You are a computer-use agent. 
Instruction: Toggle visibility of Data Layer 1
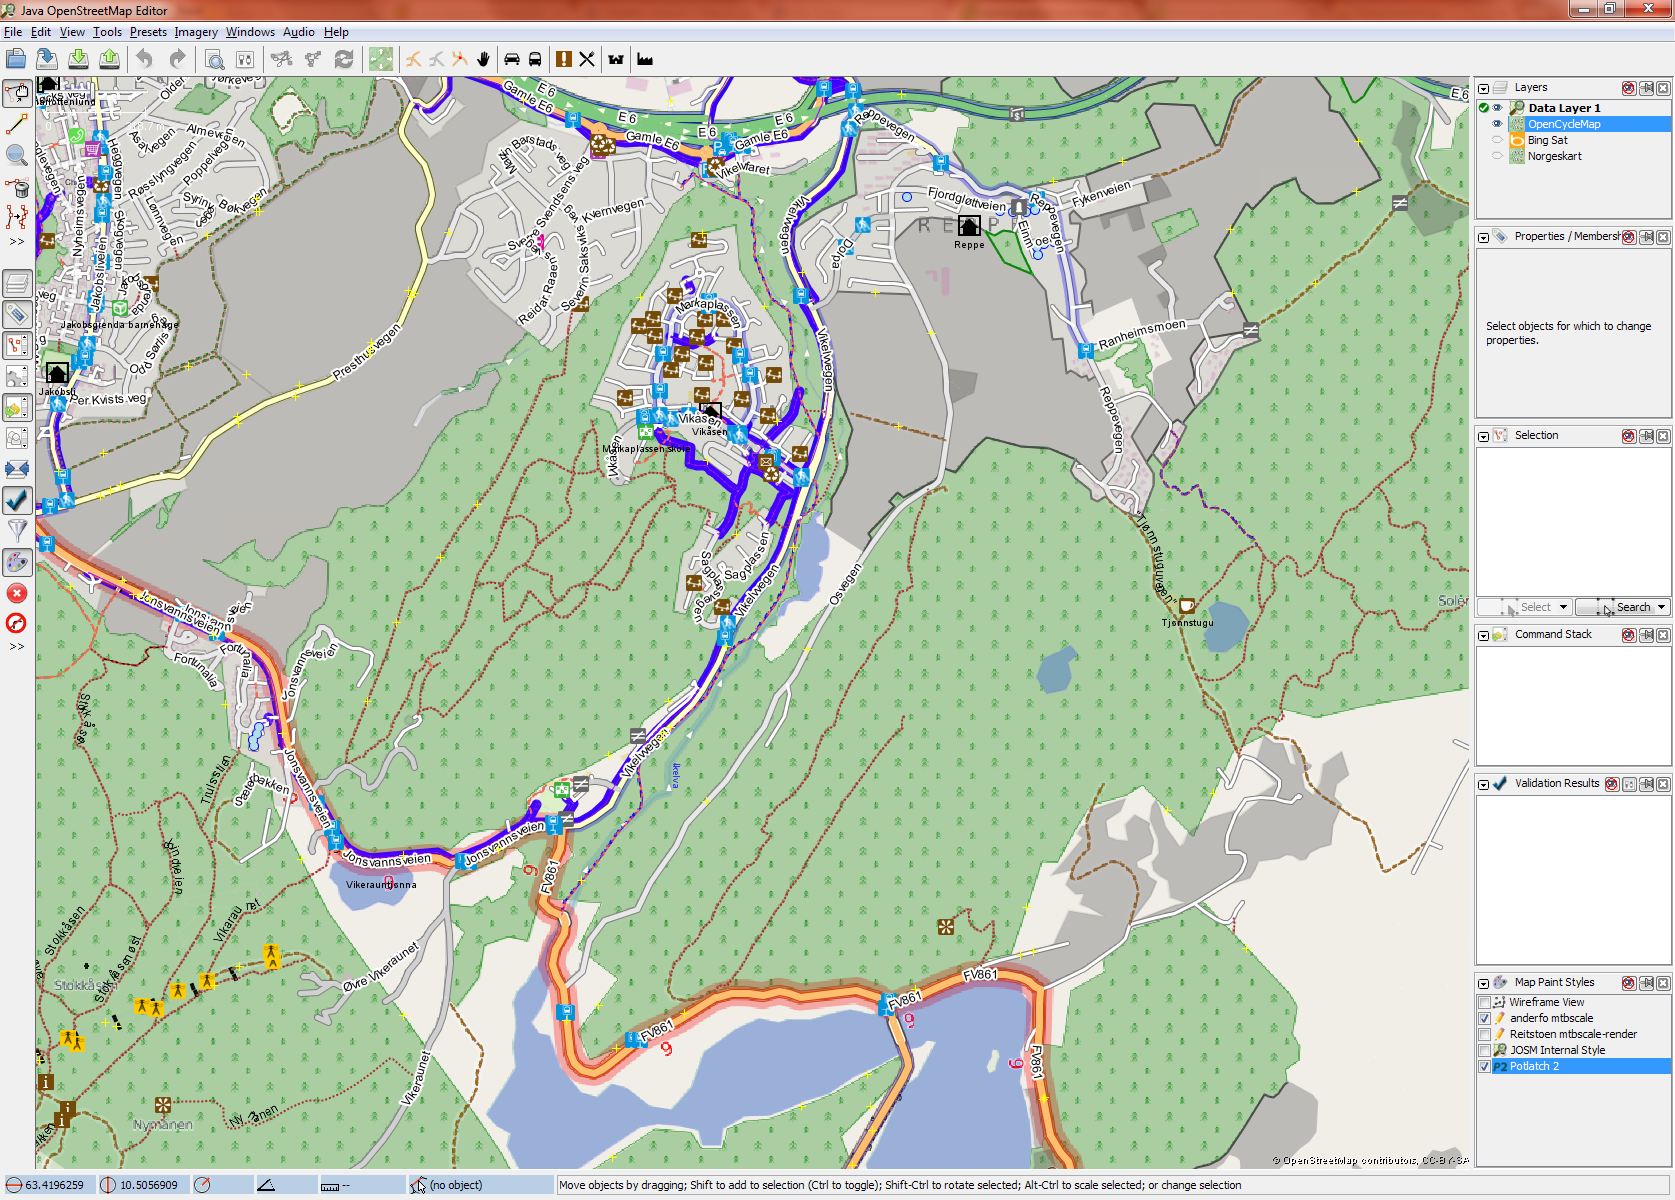coord(1498,108)
